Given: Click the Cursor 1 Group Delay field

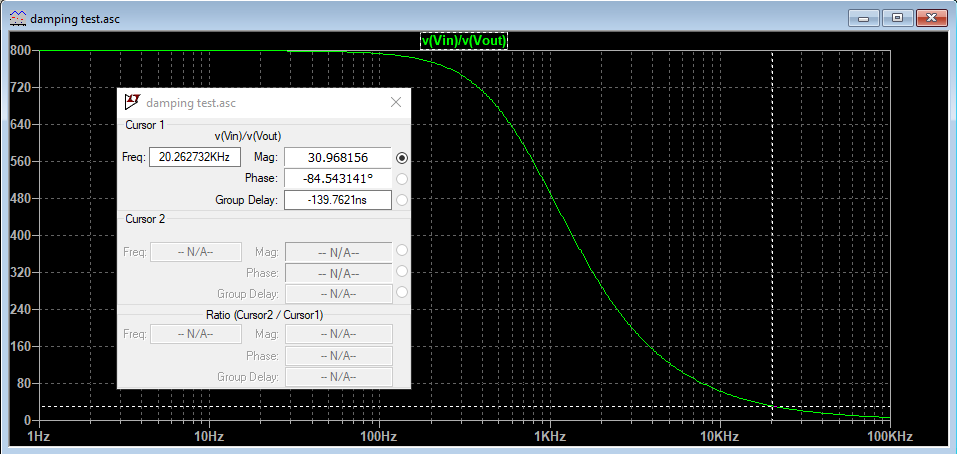Looking at the screenshot, I should tap(337, 200).
